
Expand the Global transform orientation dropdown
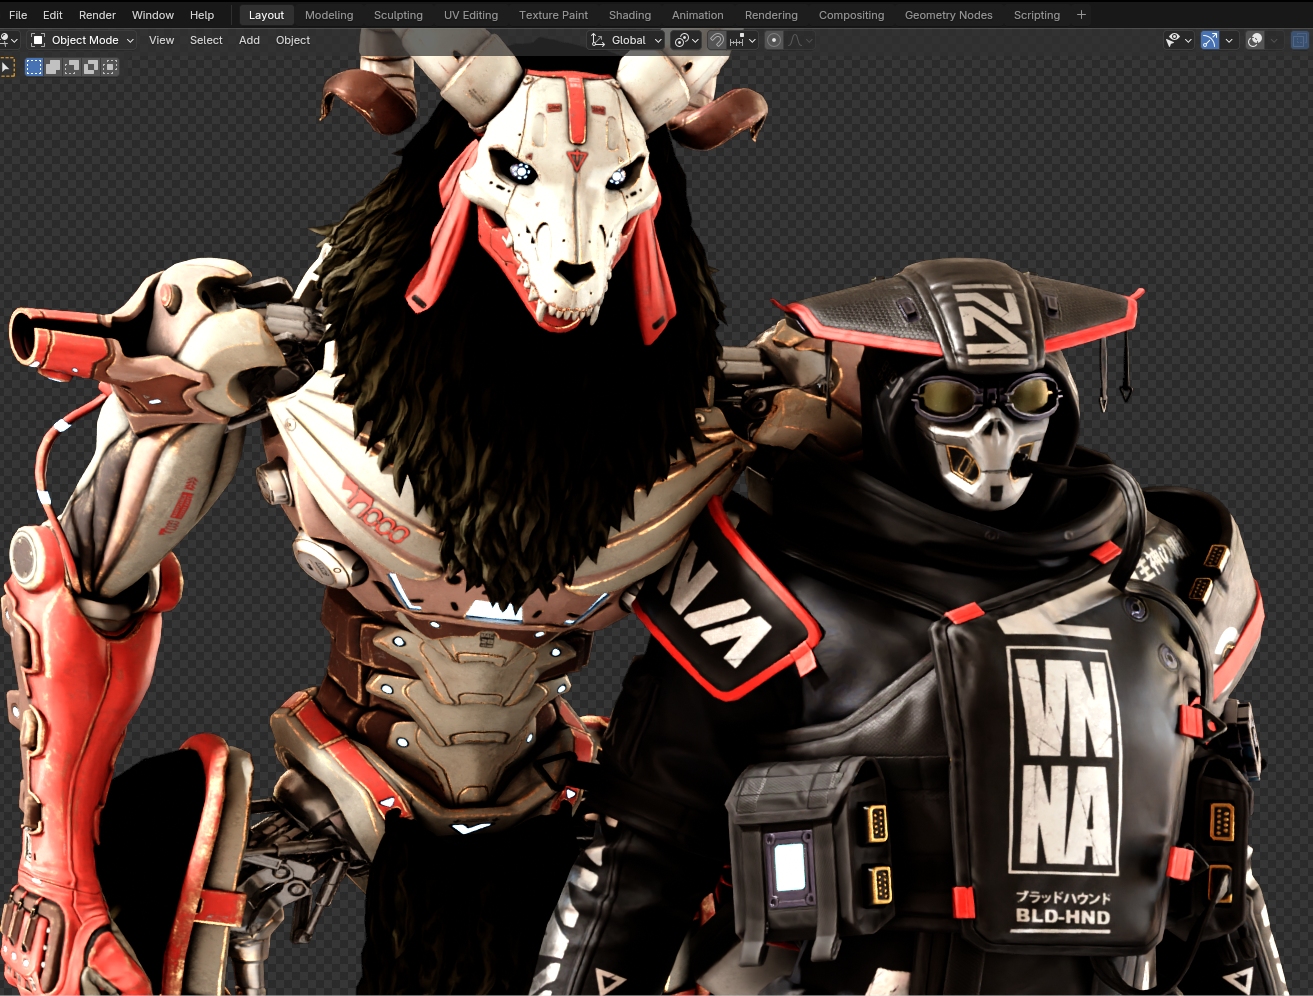tap(627, 40)
